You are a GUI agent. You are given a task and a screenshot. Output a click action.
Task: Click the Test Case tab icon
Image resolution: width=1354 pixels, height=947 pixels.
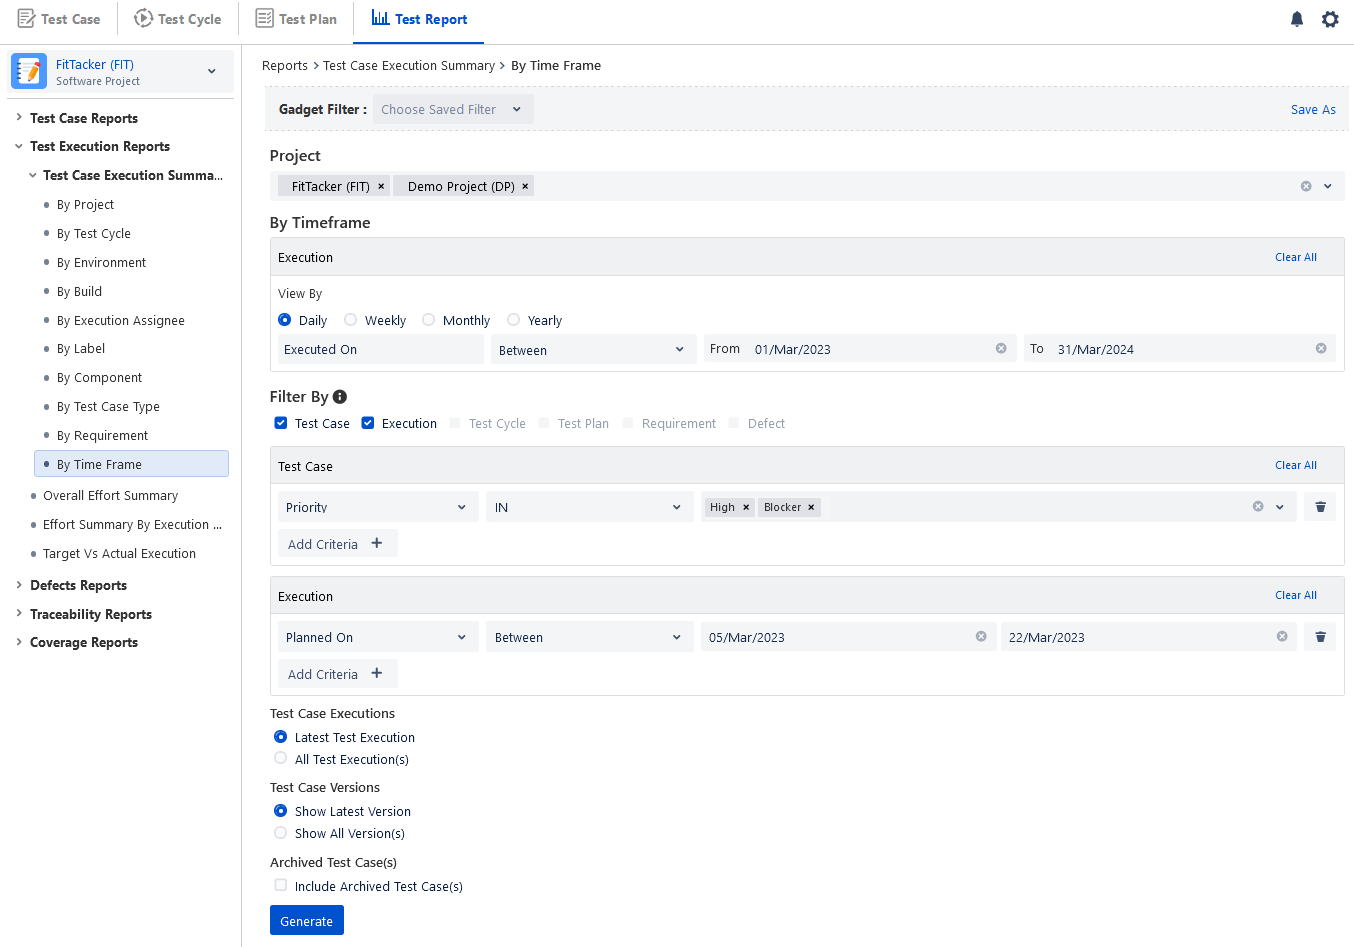point(27,18)
